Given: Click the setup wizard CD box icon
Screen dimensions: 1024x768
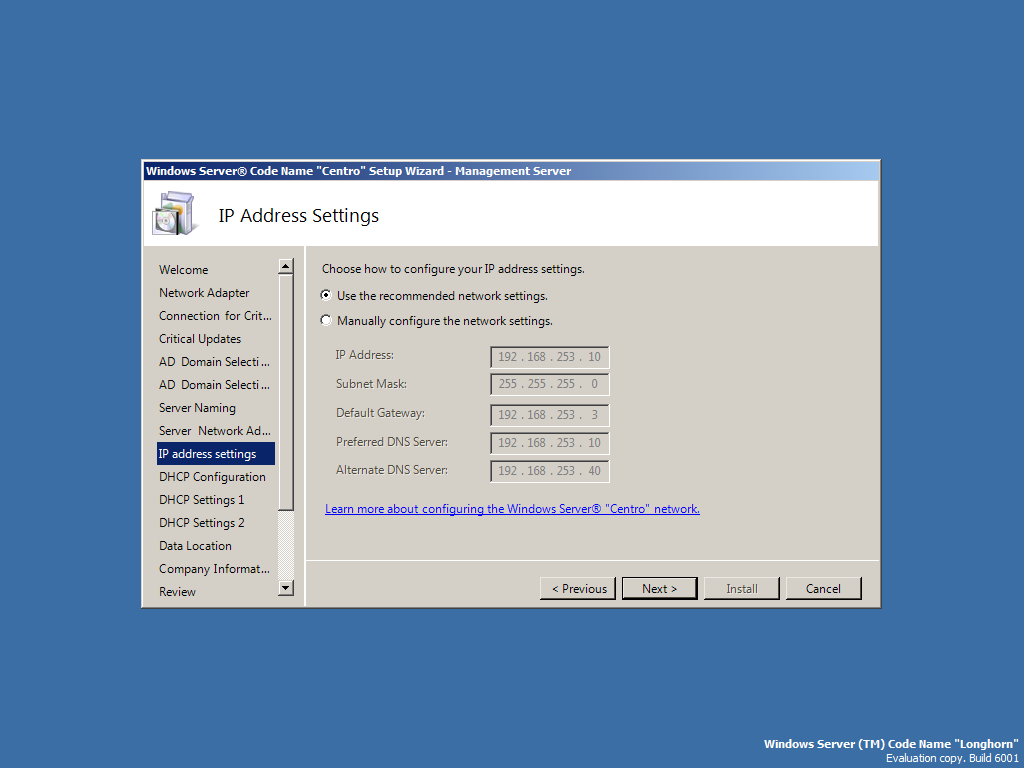Looking at the screenshot, I should (x=174, y=214).
